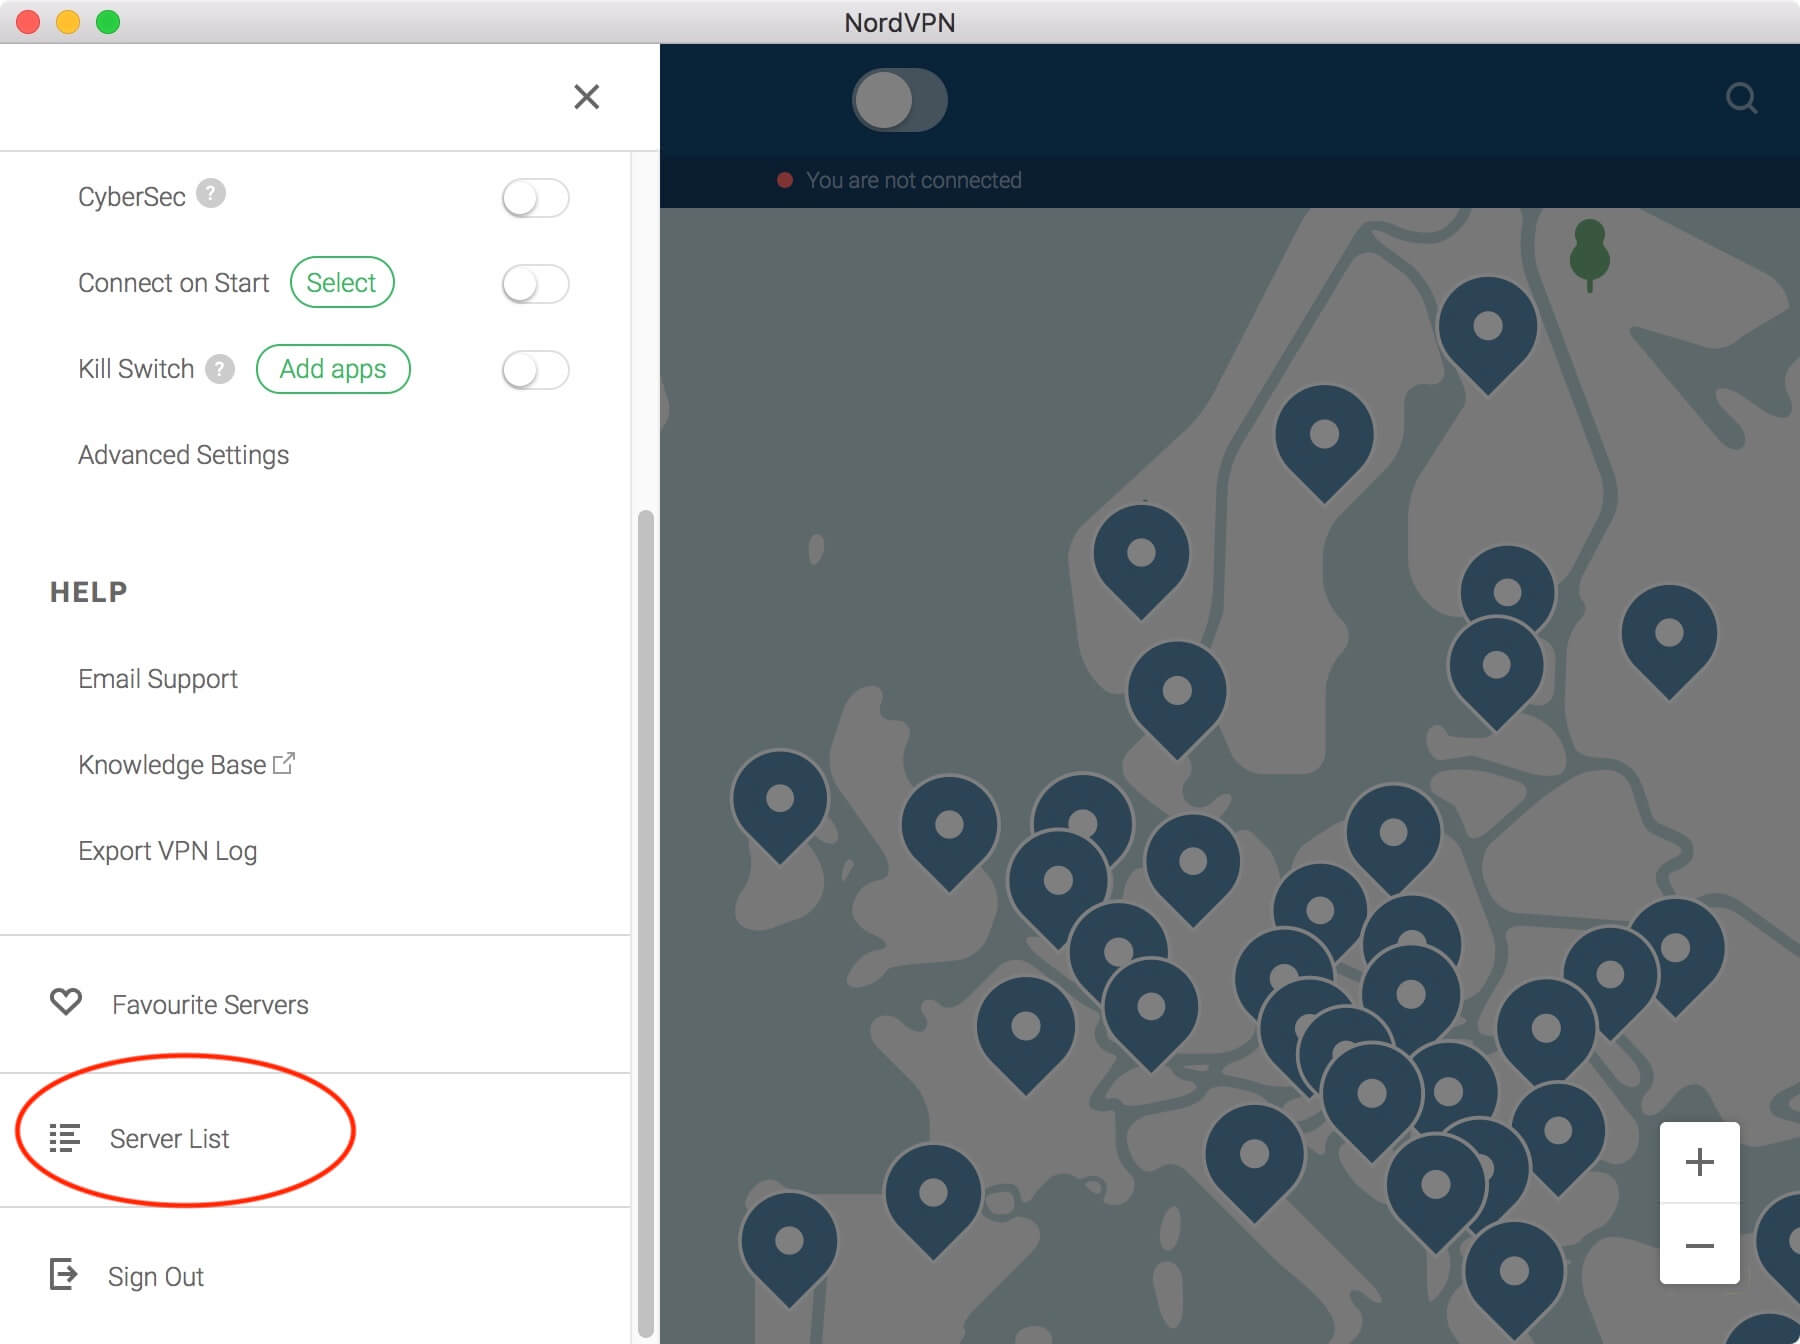Zoom in on the map with plus

pos(1699,1162)
